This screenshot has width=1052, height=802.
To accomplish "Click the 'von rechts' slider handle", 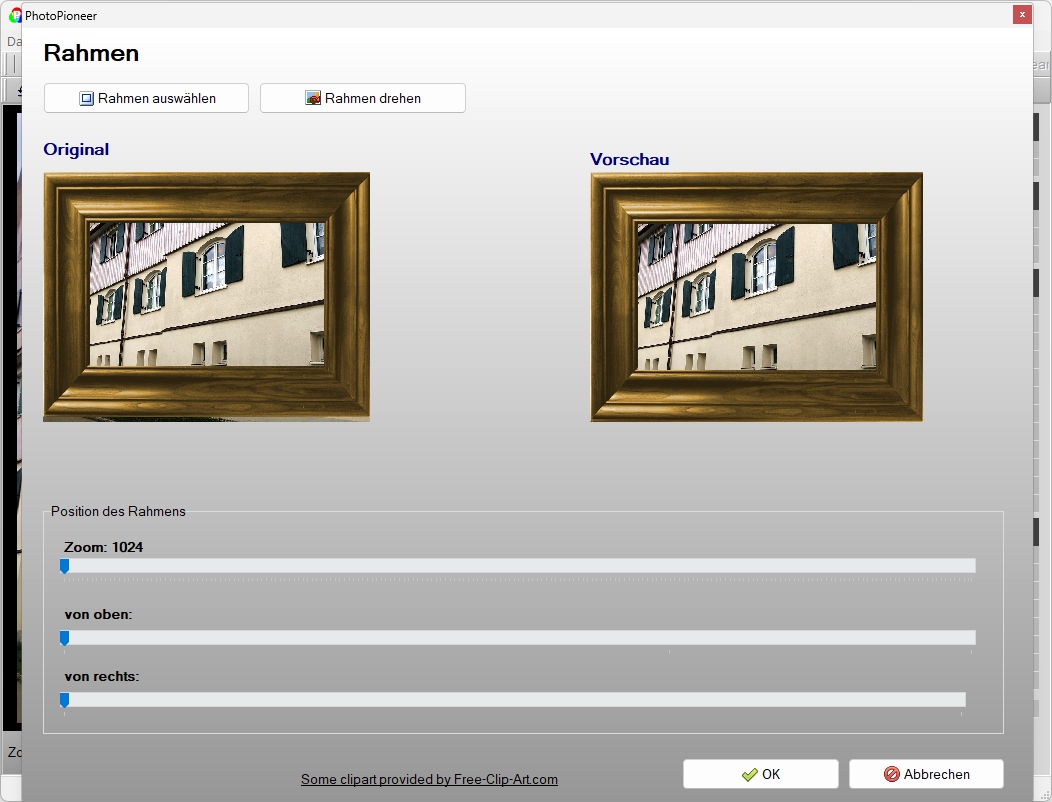I will click(x=64, y=700).
